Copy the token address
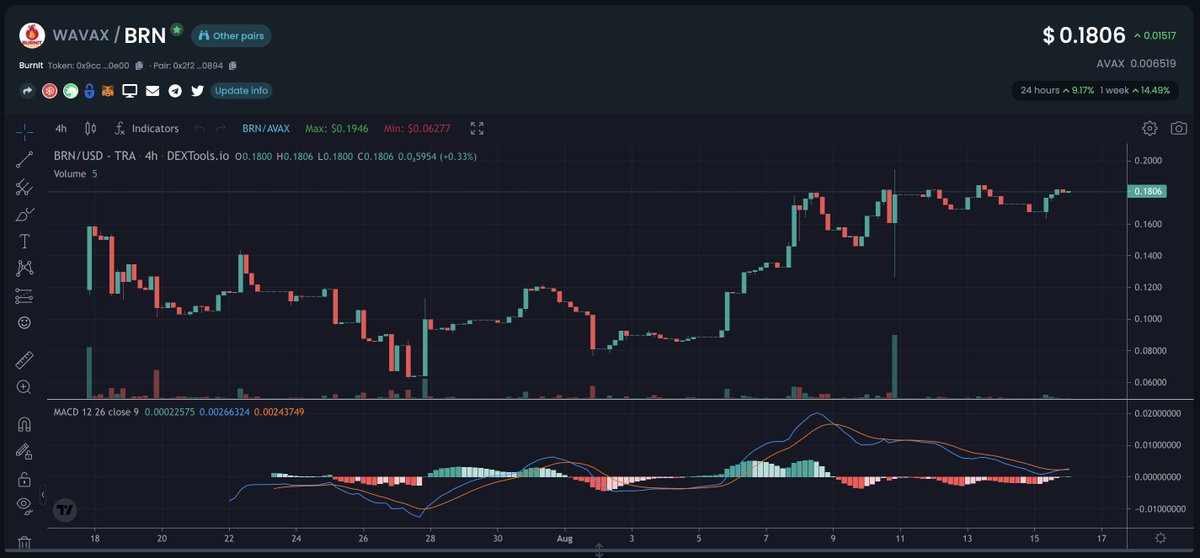1200x558 pixels. tap(139, 66)
